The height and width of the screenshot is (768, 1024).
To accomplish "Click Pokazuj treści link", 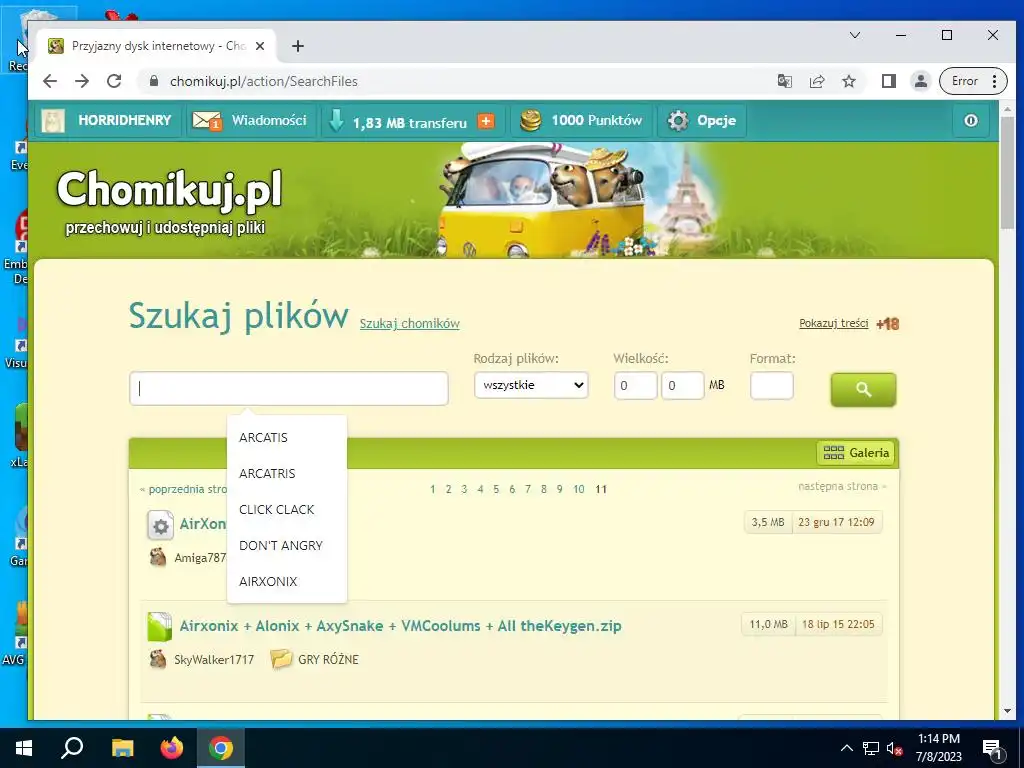I will 834,323.
